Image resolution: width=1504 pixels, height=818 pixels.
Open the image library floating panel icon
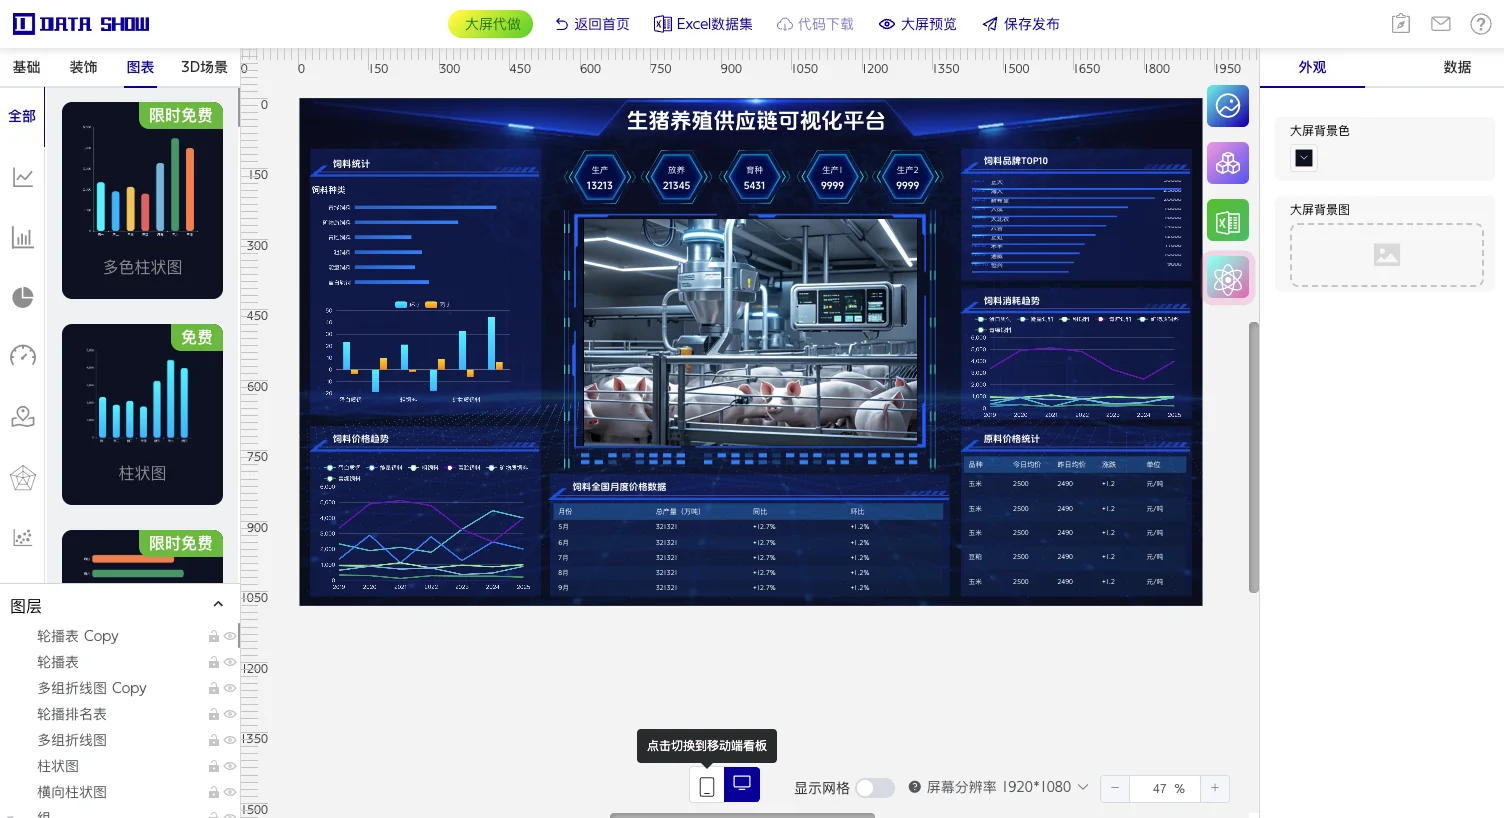[1228, 106]
